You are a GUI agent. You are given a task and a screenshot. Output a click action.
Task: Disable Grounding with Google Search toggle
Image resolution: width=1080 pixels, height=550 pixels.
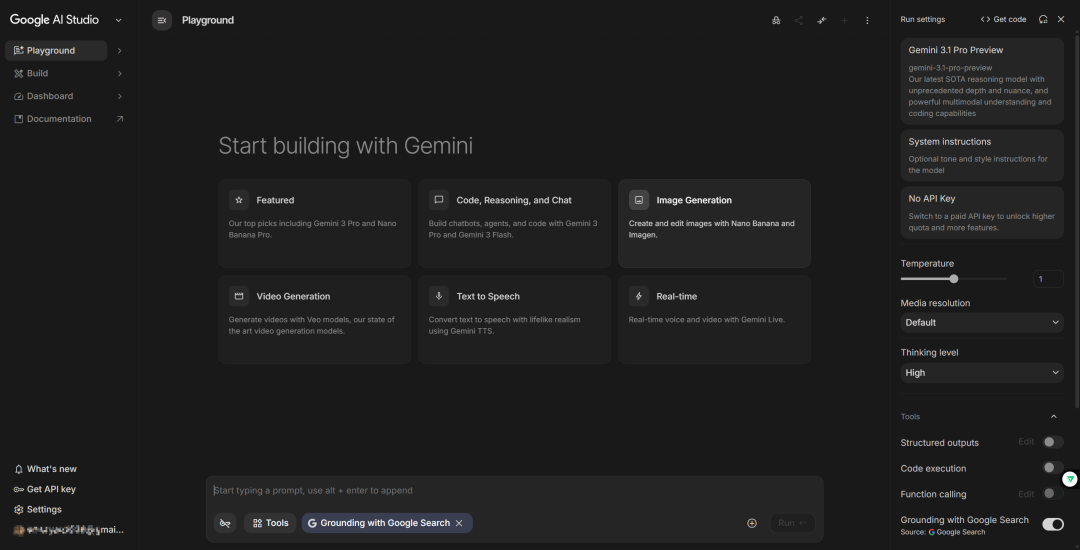point(1052,524)
